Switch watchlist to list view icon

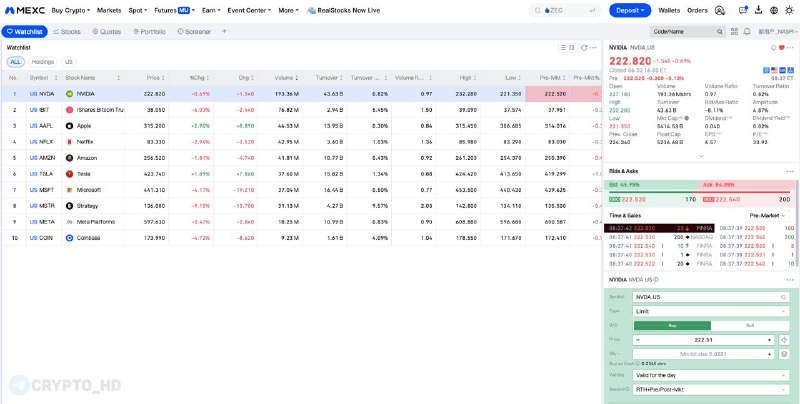[563, 47]
